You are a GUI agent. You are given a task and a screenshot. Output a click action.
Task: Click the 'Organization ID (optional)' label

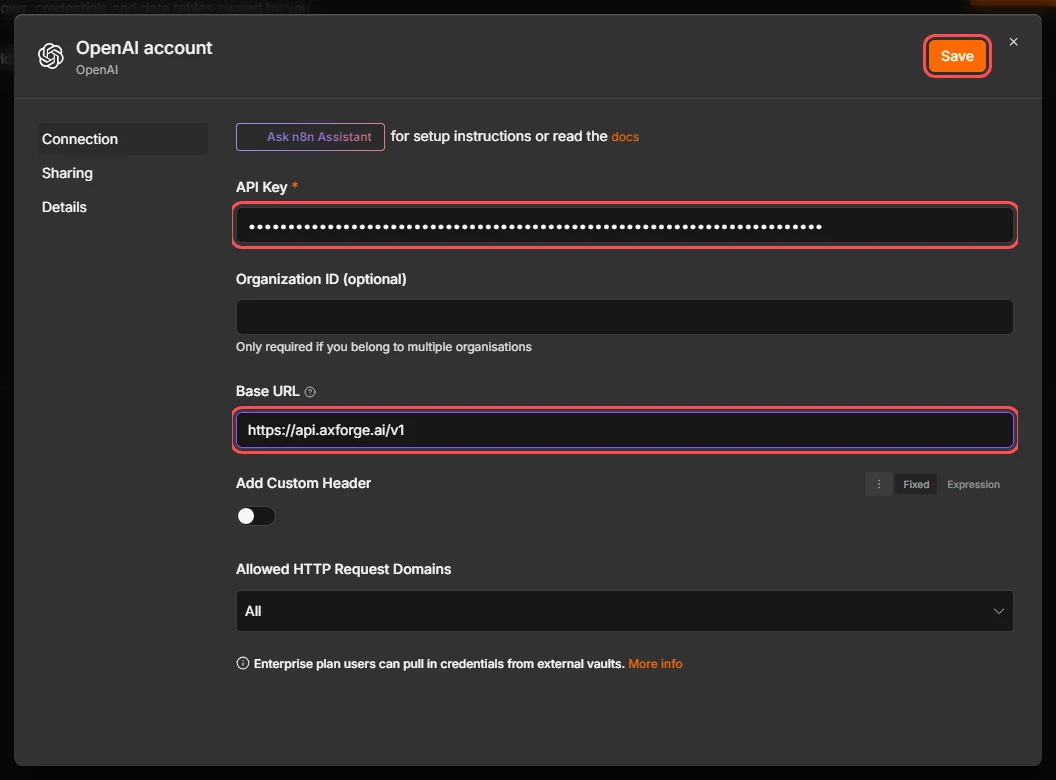coord(321,279)
